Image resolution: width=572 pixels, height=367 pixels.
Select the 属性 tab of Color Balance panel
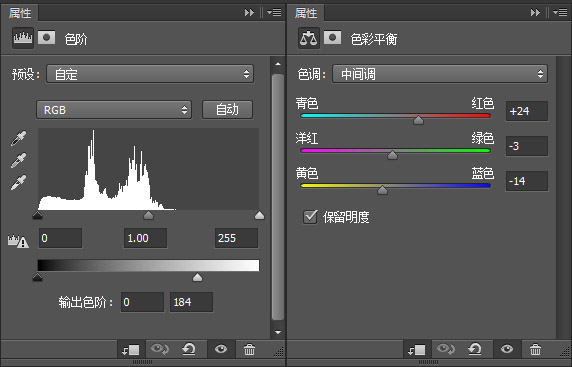pyautogui.click(x=306, y=13)
